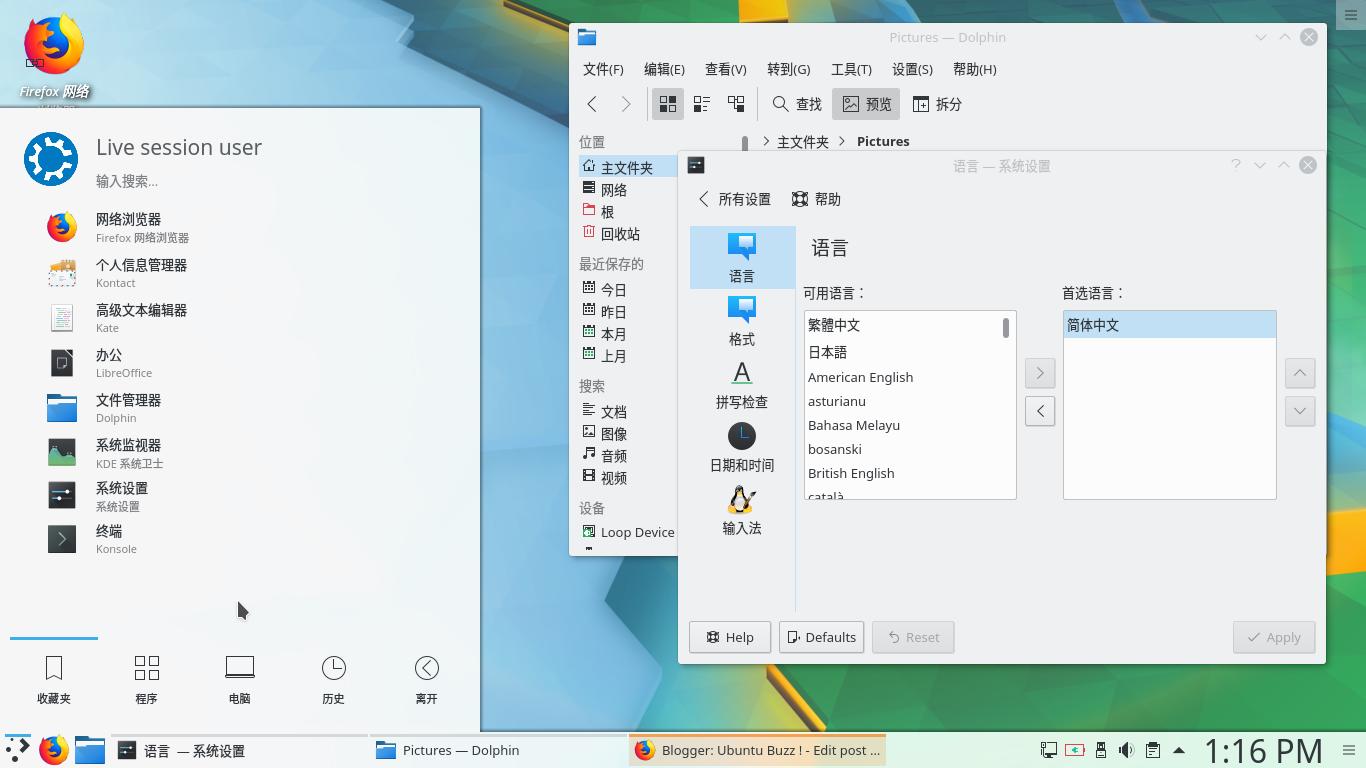The image size is (1366, 768).
Task: Open the volume speaker icon in system tray
Action: tap(1126, 749)
